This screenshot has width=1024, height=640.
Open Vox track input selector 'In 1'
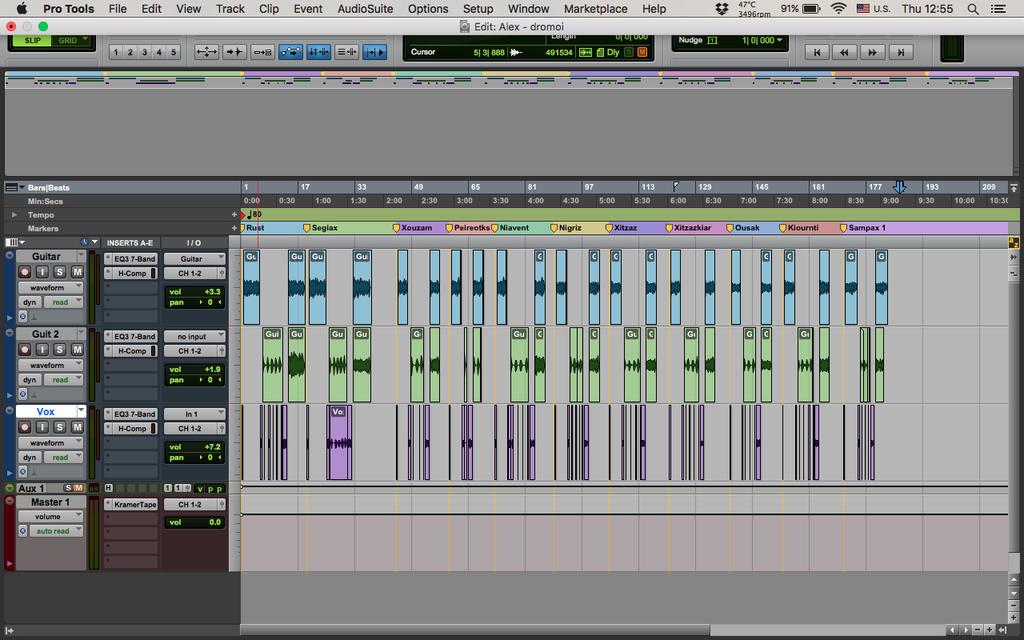tap(194, 414)
